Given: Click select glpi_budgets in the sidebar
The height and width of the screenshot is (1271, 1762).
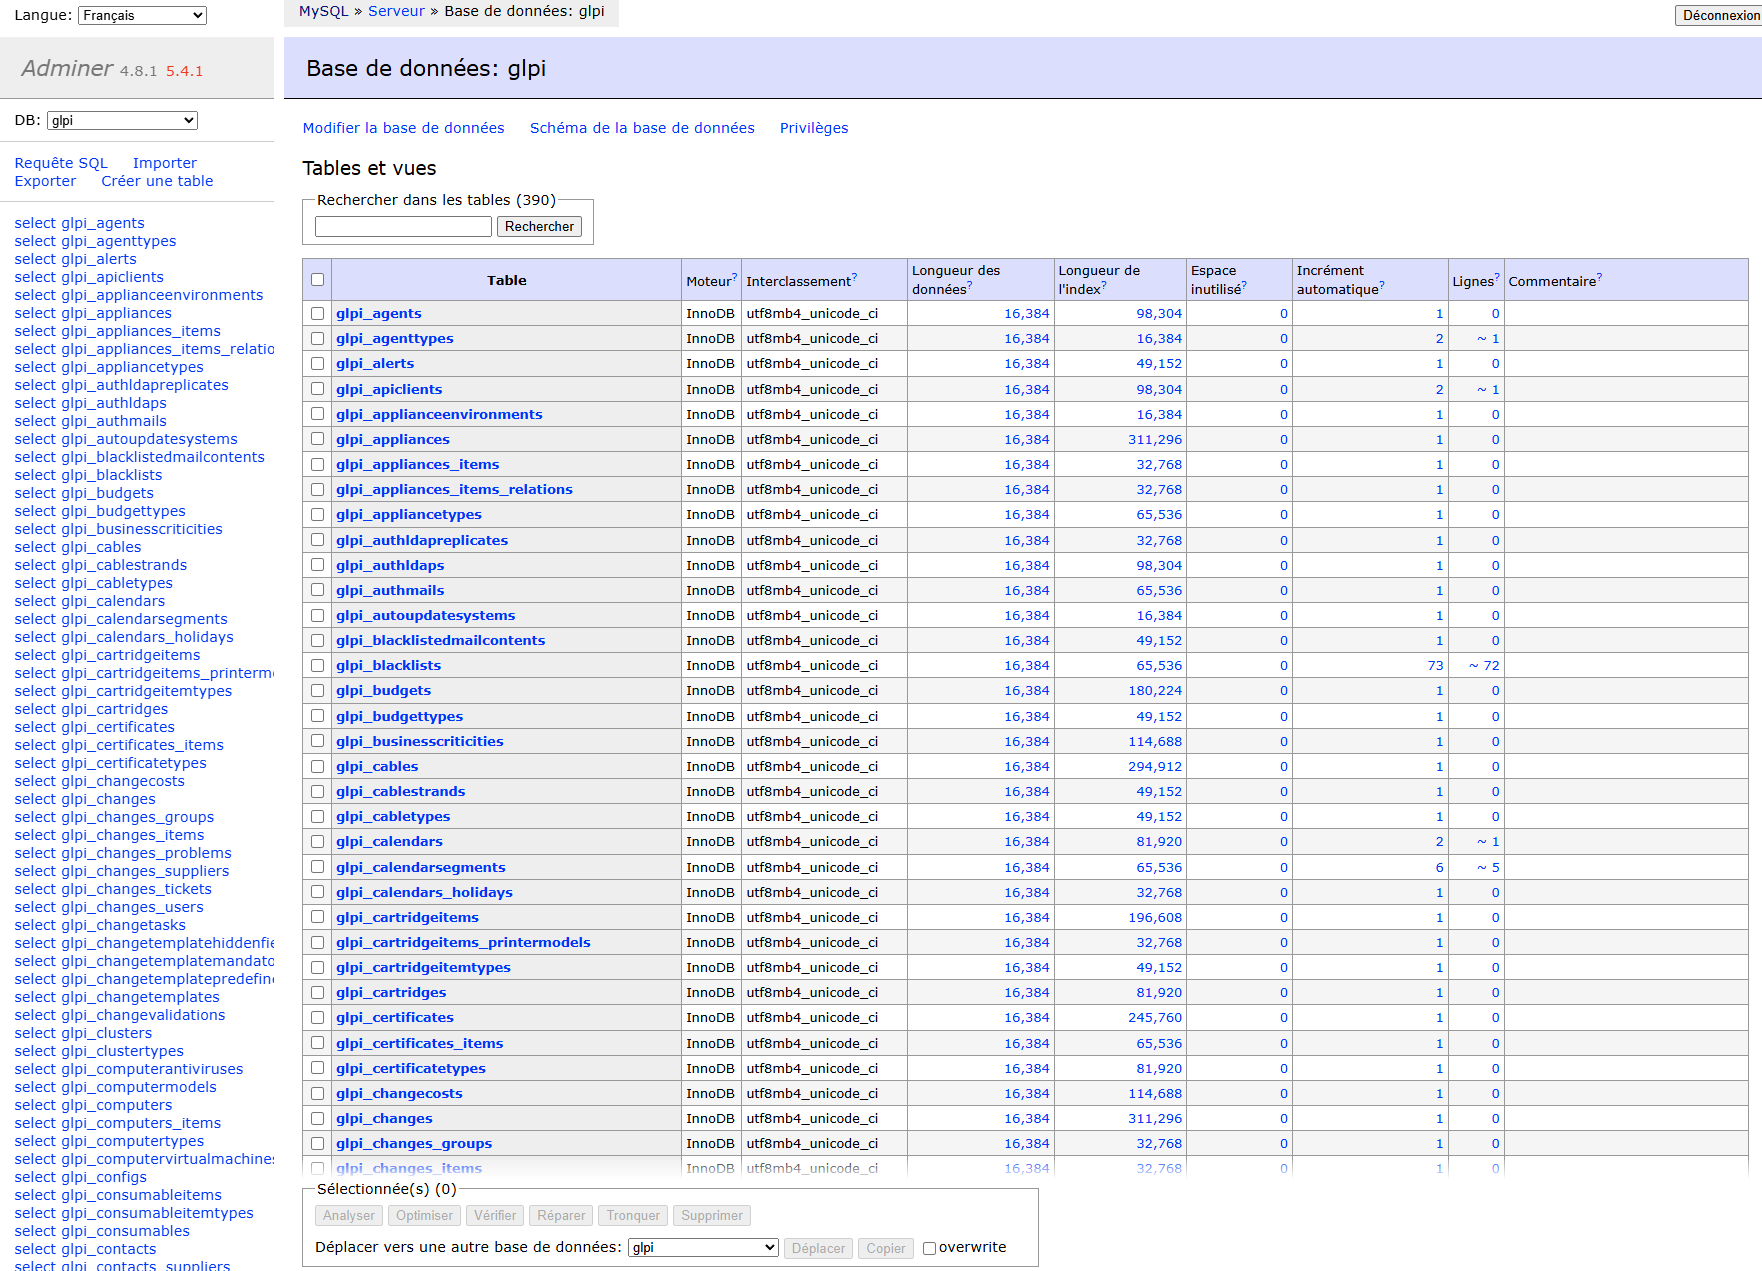Looking at the screenshot, I should point(84,493).
